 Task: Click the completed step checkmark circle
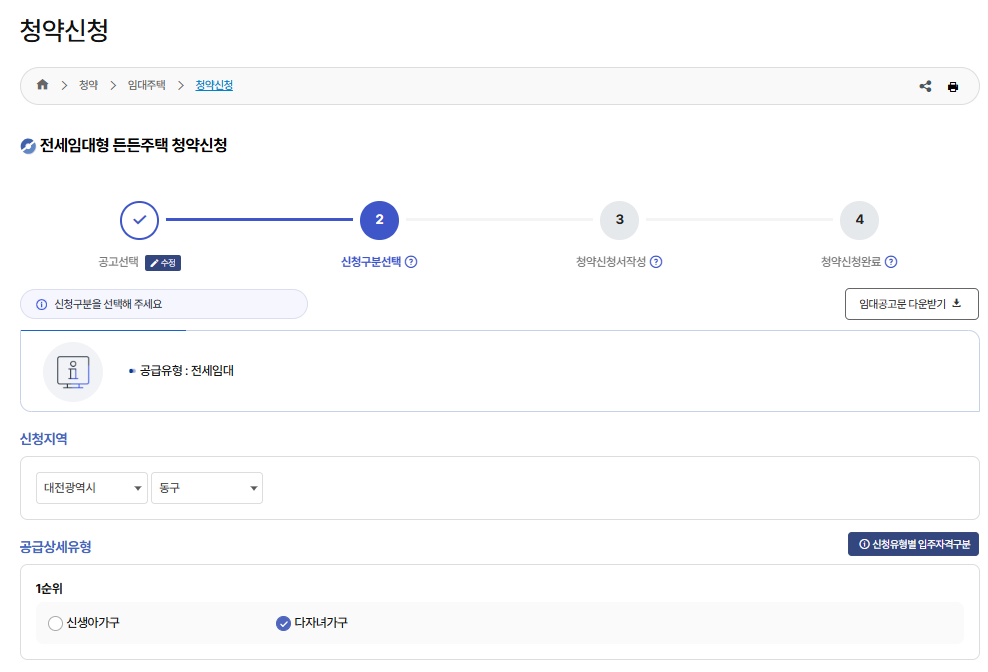pos(139,220)
